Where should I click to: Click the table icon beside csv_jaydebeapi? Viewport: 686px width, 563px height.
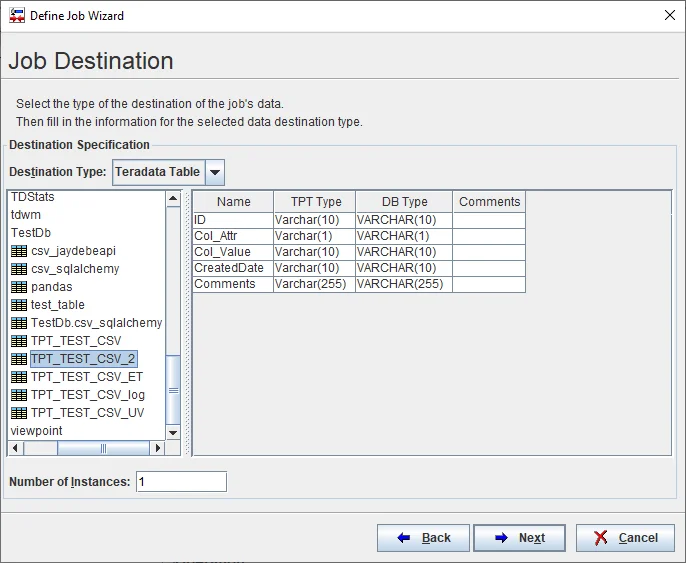tap(18, 251)
